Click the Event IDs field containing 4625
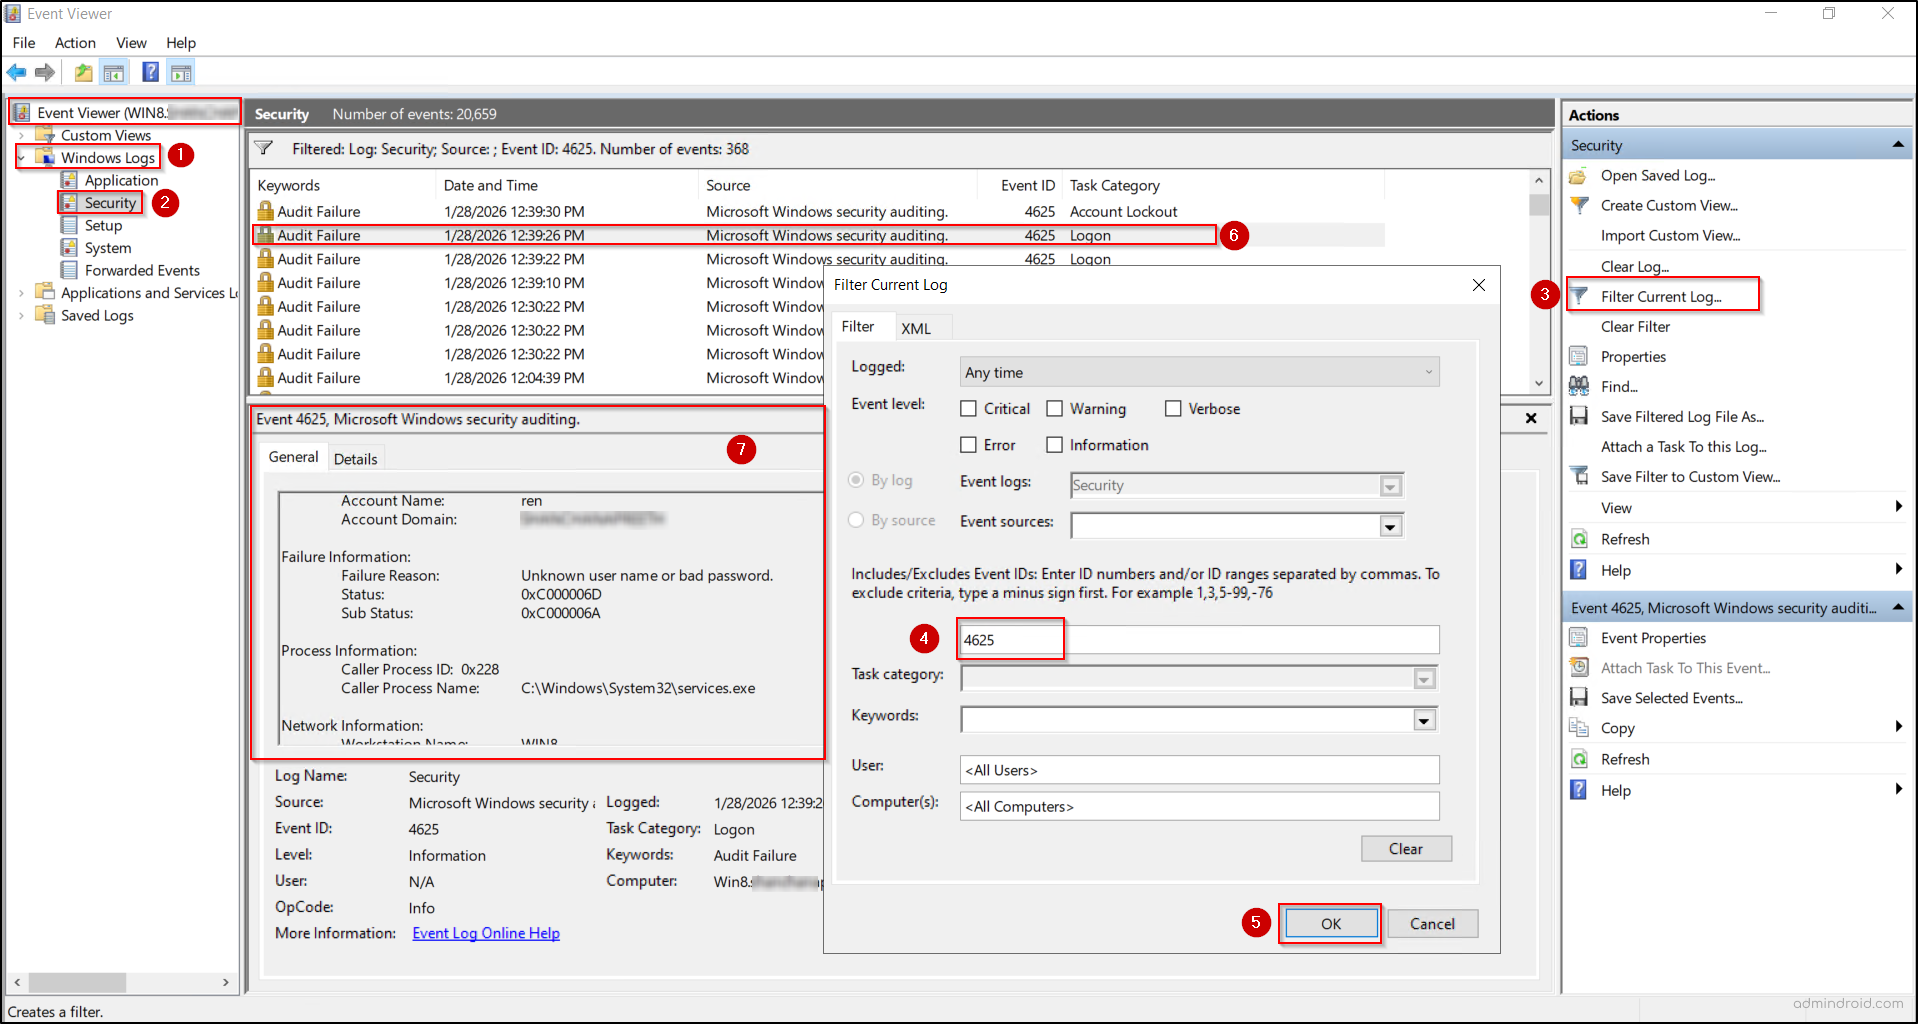1918x1024 pixels. [1009, 639]
